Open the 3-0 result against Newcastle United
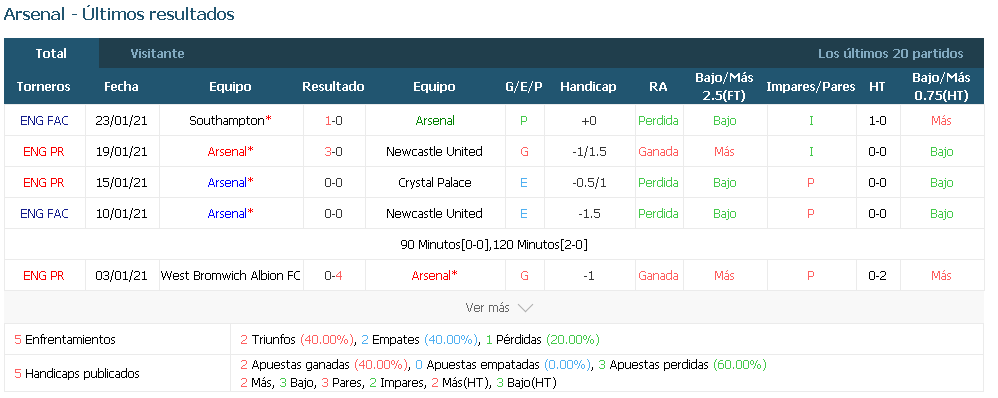Screen dimensions: 998x398 click(x=334, y=152)
